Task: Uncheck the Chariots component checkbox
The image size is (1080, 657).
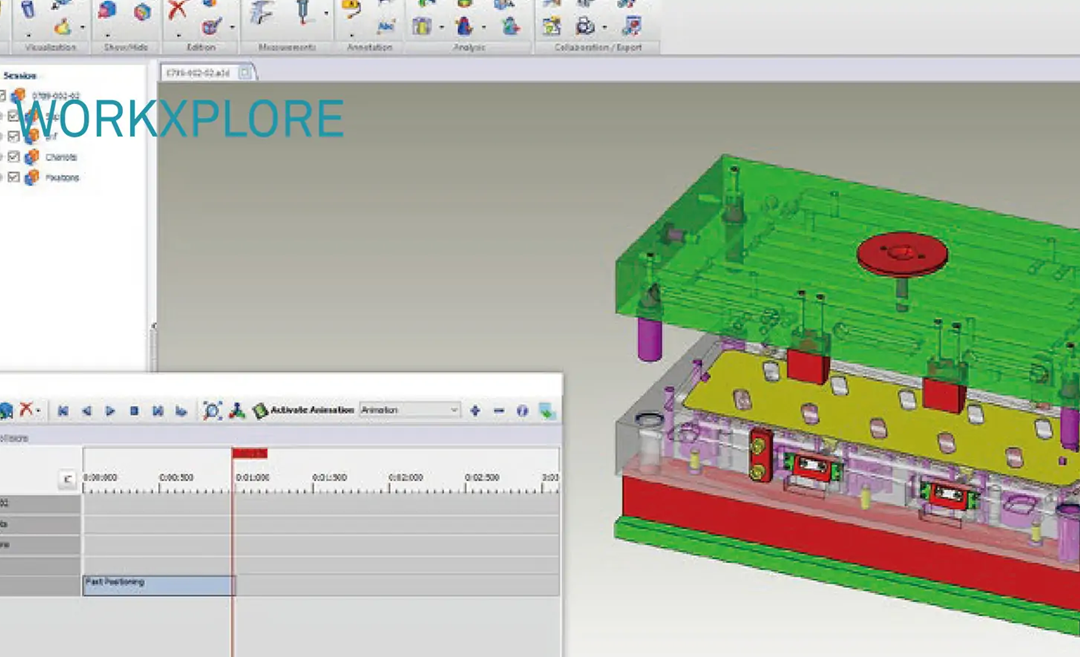Action: tap(13, 157)
